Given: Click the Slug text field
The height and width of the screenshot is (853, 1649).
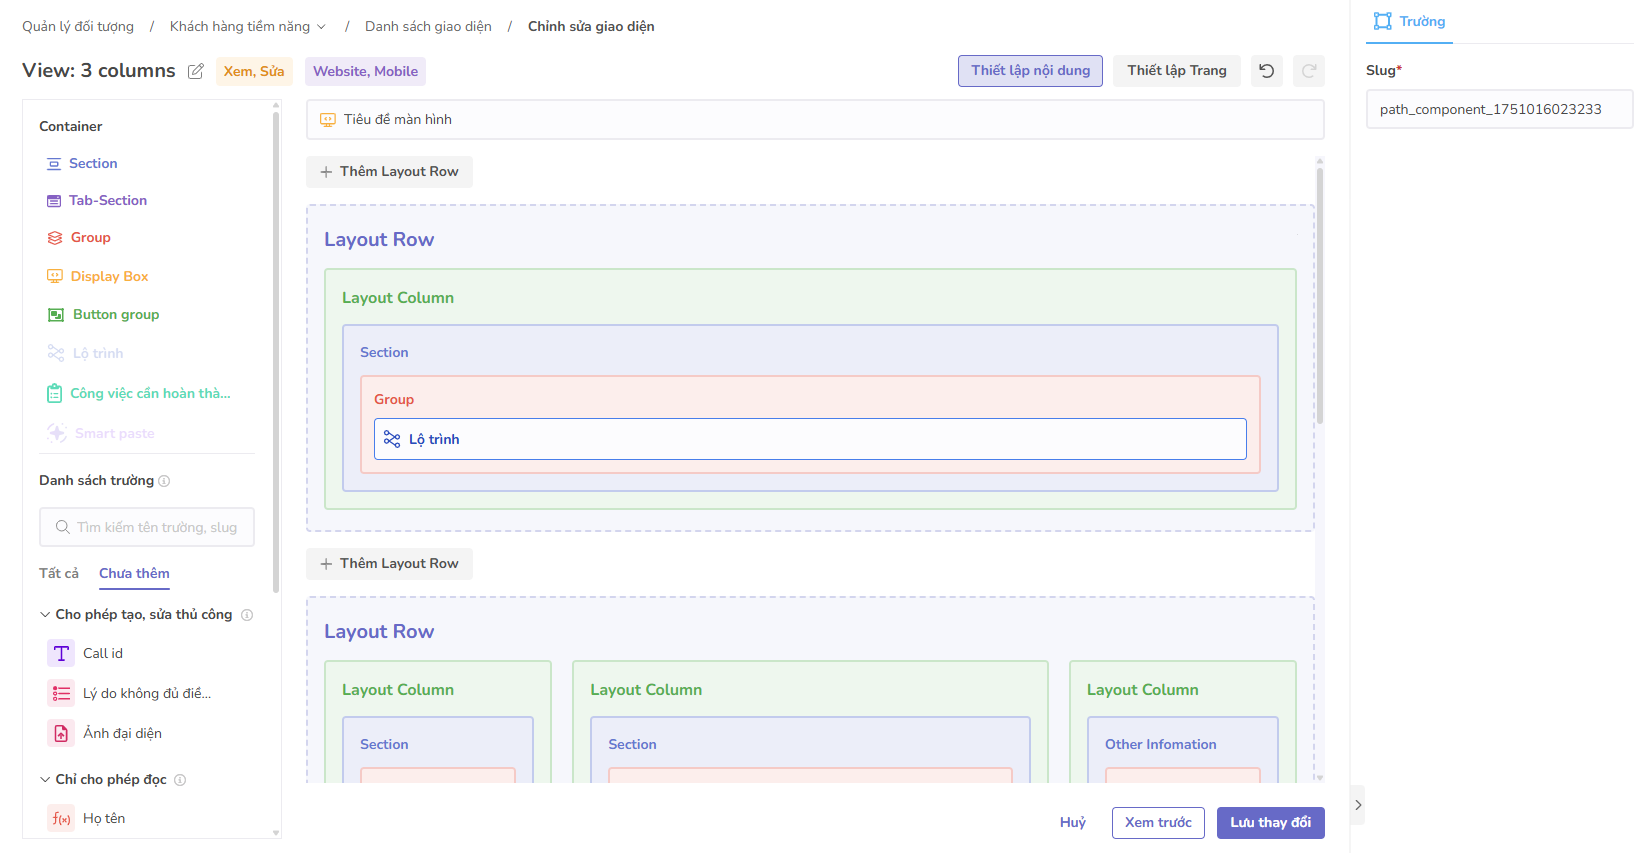Looking at the screenshot, I should pyautogui.click(x=1498, y=110).
